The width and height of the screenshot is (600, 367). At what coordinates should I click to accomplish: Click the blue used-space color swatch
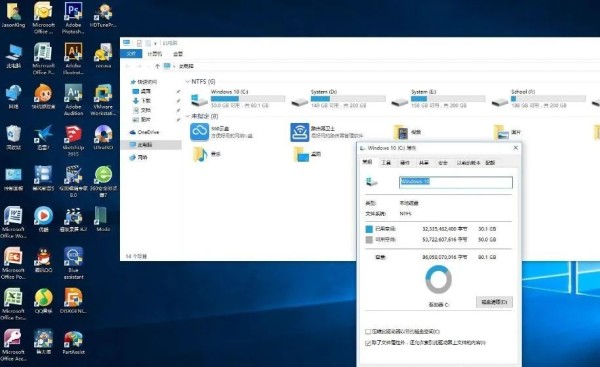(369, 229)
